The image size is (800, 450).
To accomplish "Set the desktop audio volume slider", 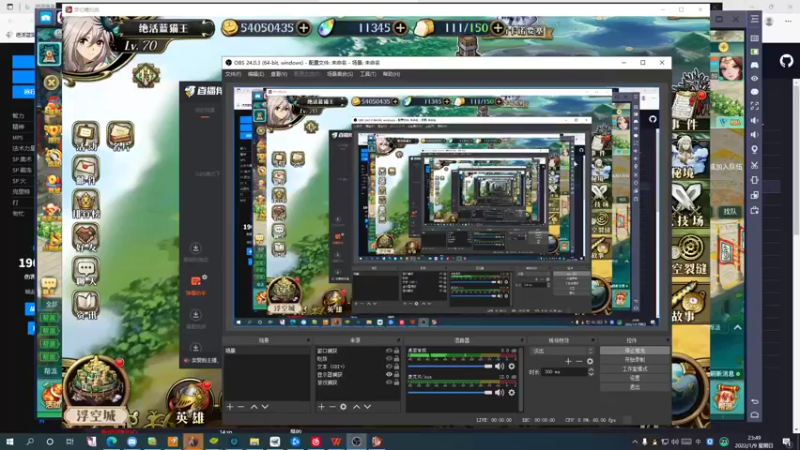I will (450, 366).
